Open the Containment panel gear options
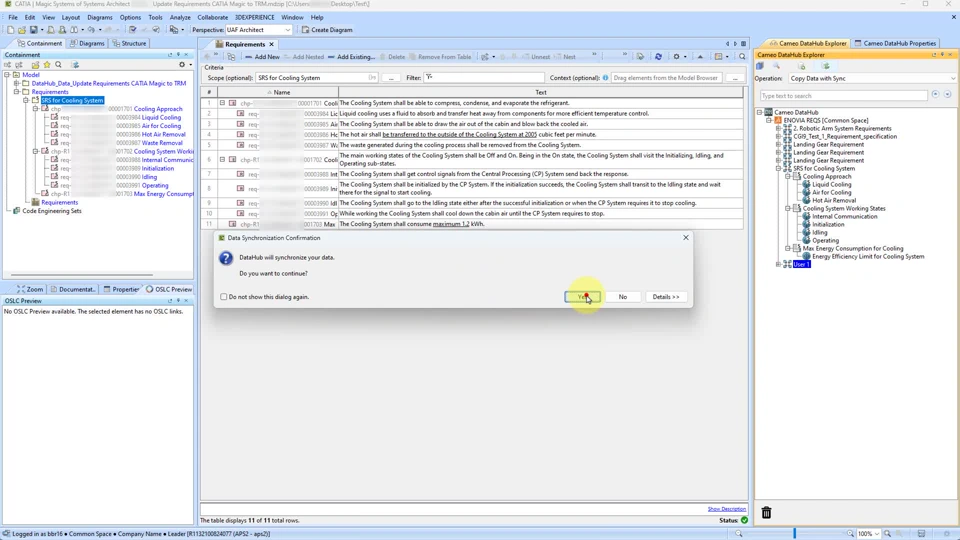This screenshot has height=540, width=960. point(182,64)
